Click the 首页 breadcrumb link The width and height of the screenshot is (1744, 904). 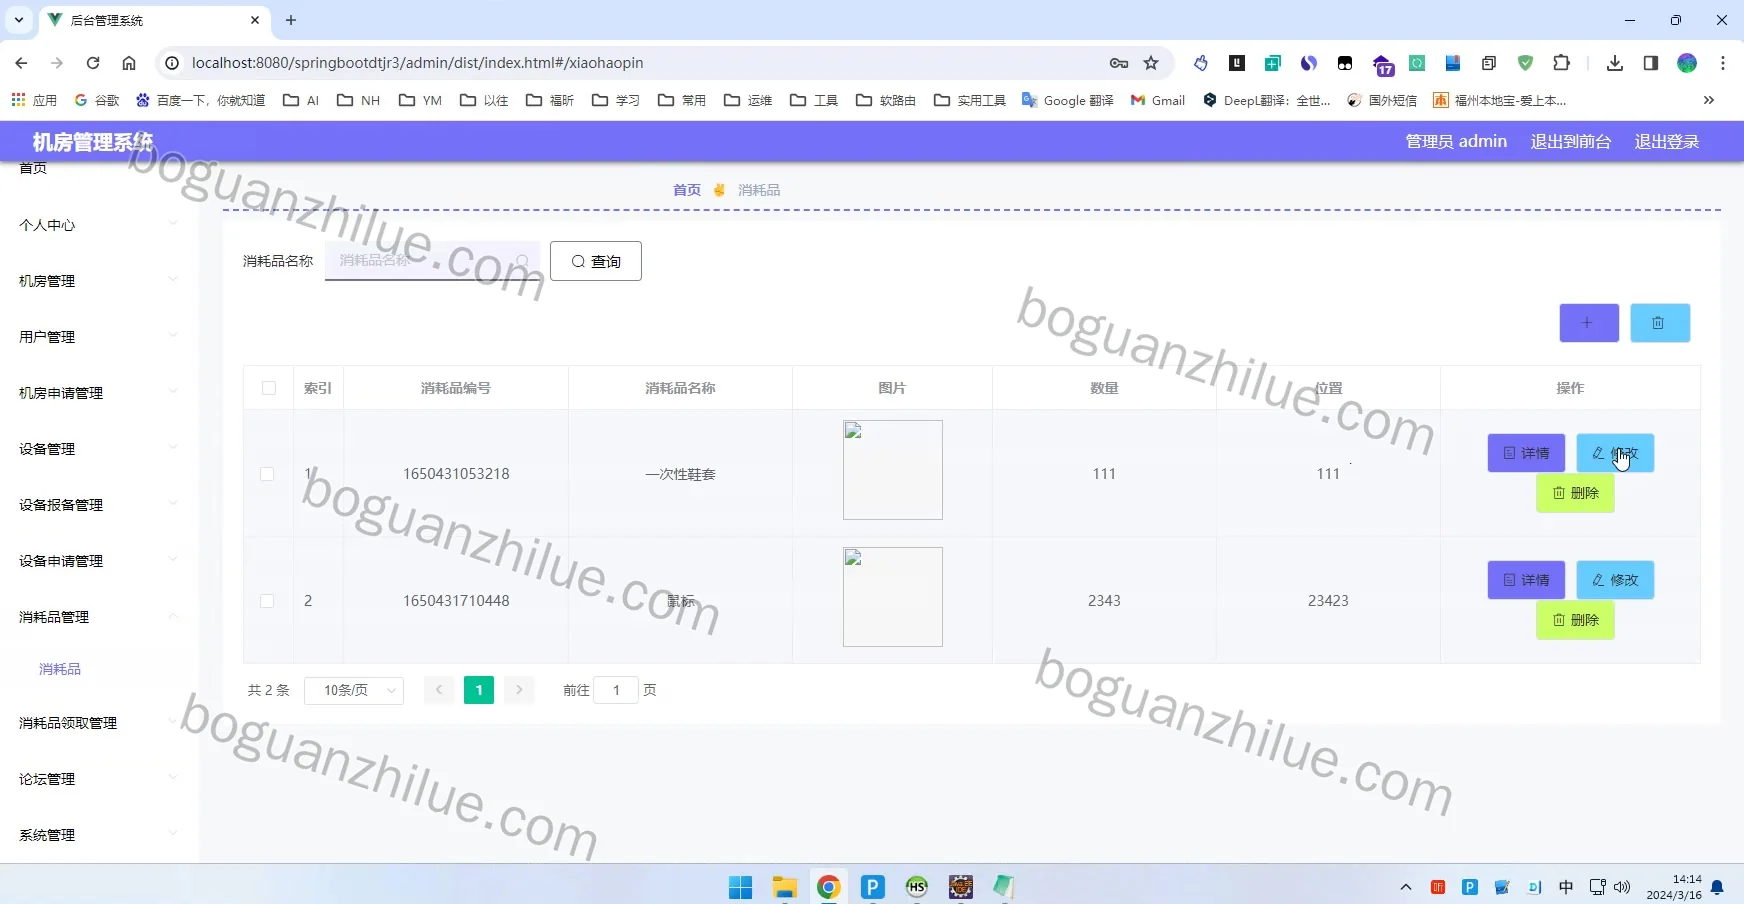(687, 190)
